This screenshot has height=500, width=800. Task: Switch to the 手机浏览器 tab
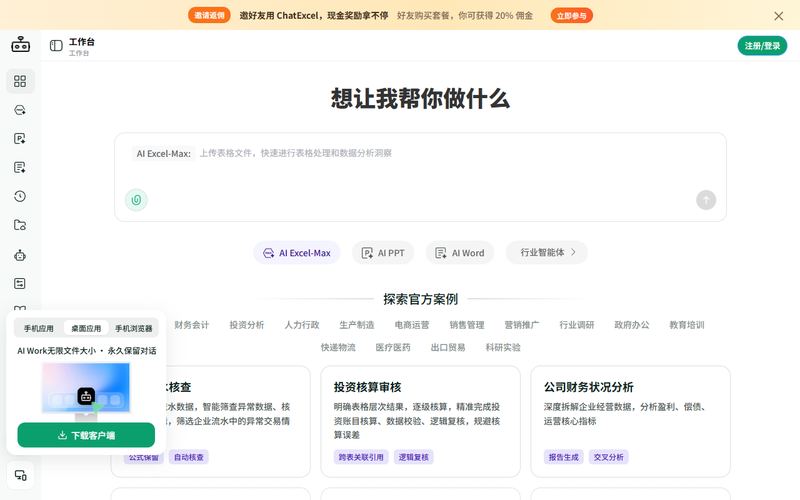click(x=134, y=328)
